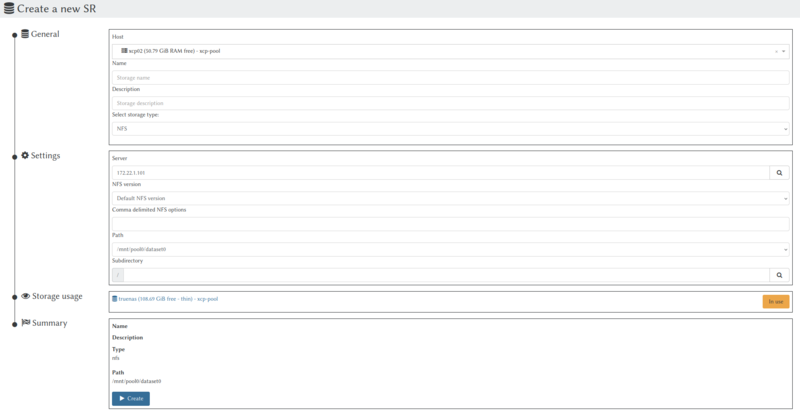
Task: Click the flag icon beside Summary
Action: coord(25,323)
